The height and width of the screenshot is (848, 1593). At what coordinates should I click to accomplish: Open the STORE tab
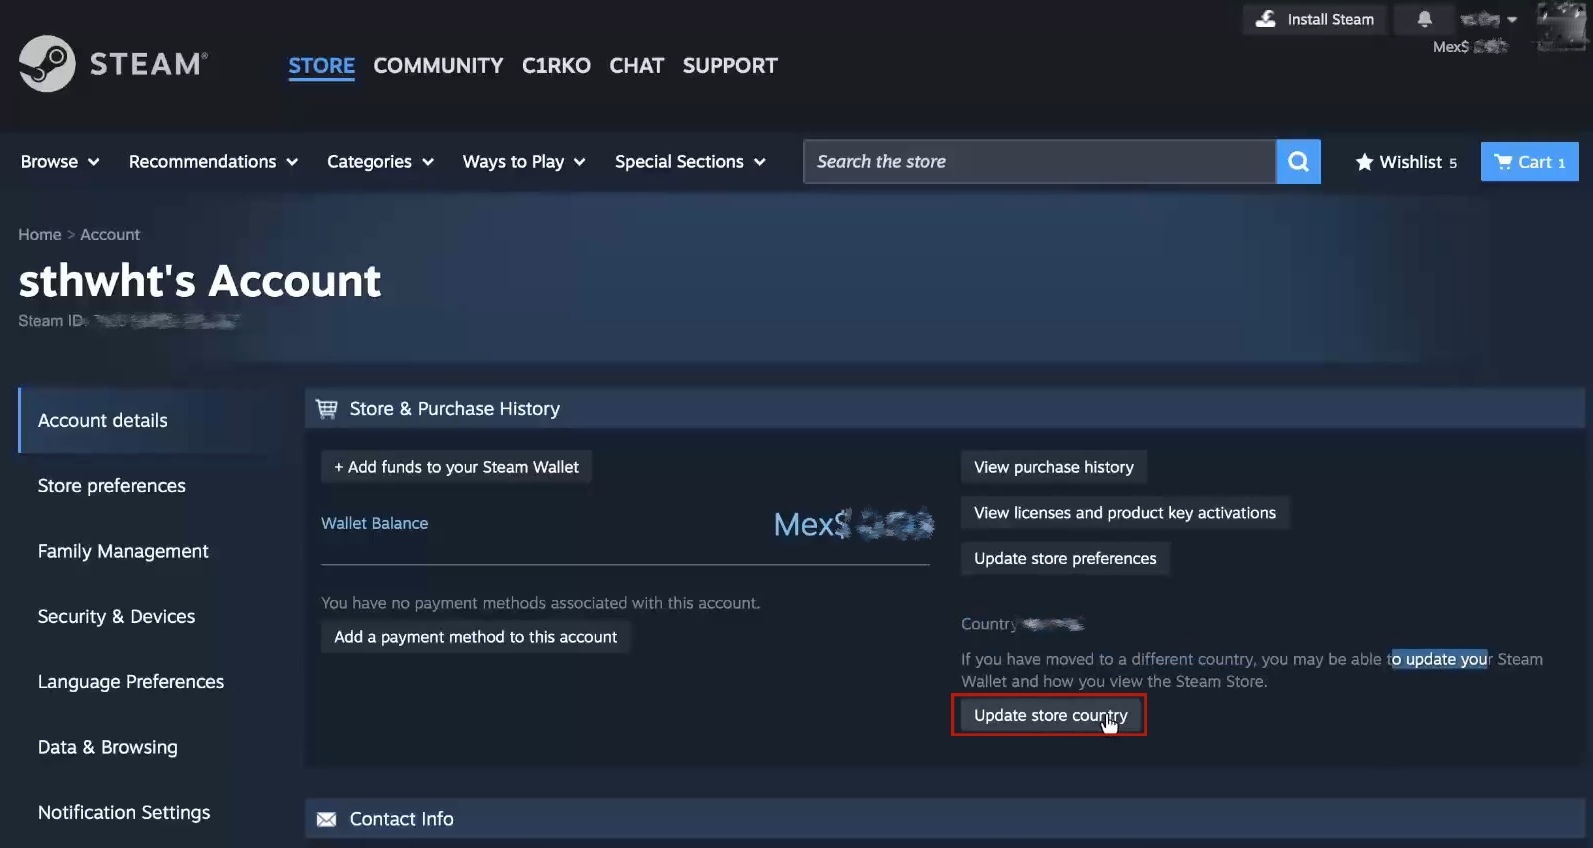point(321,66)
